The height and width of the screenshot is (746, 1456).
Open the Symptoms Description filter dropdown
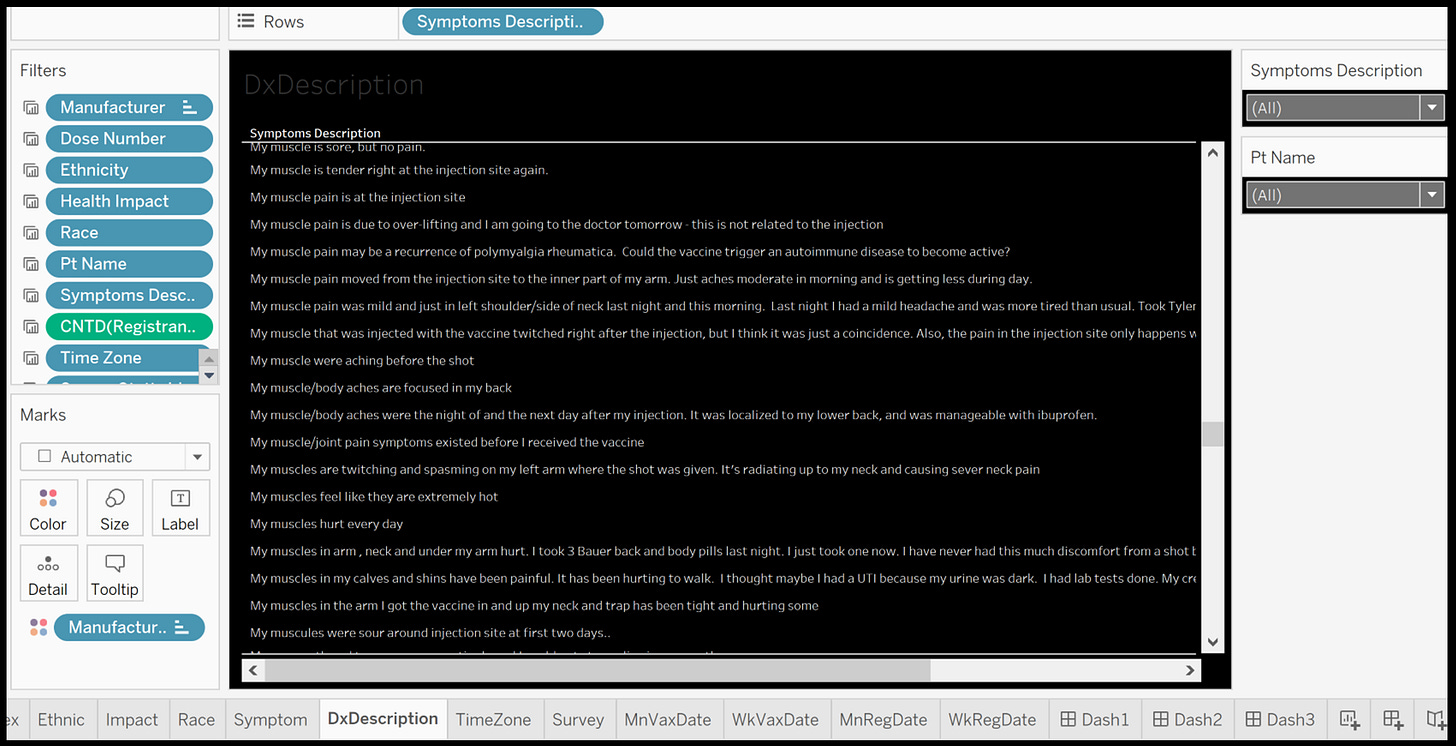[x=1432, y=107]
